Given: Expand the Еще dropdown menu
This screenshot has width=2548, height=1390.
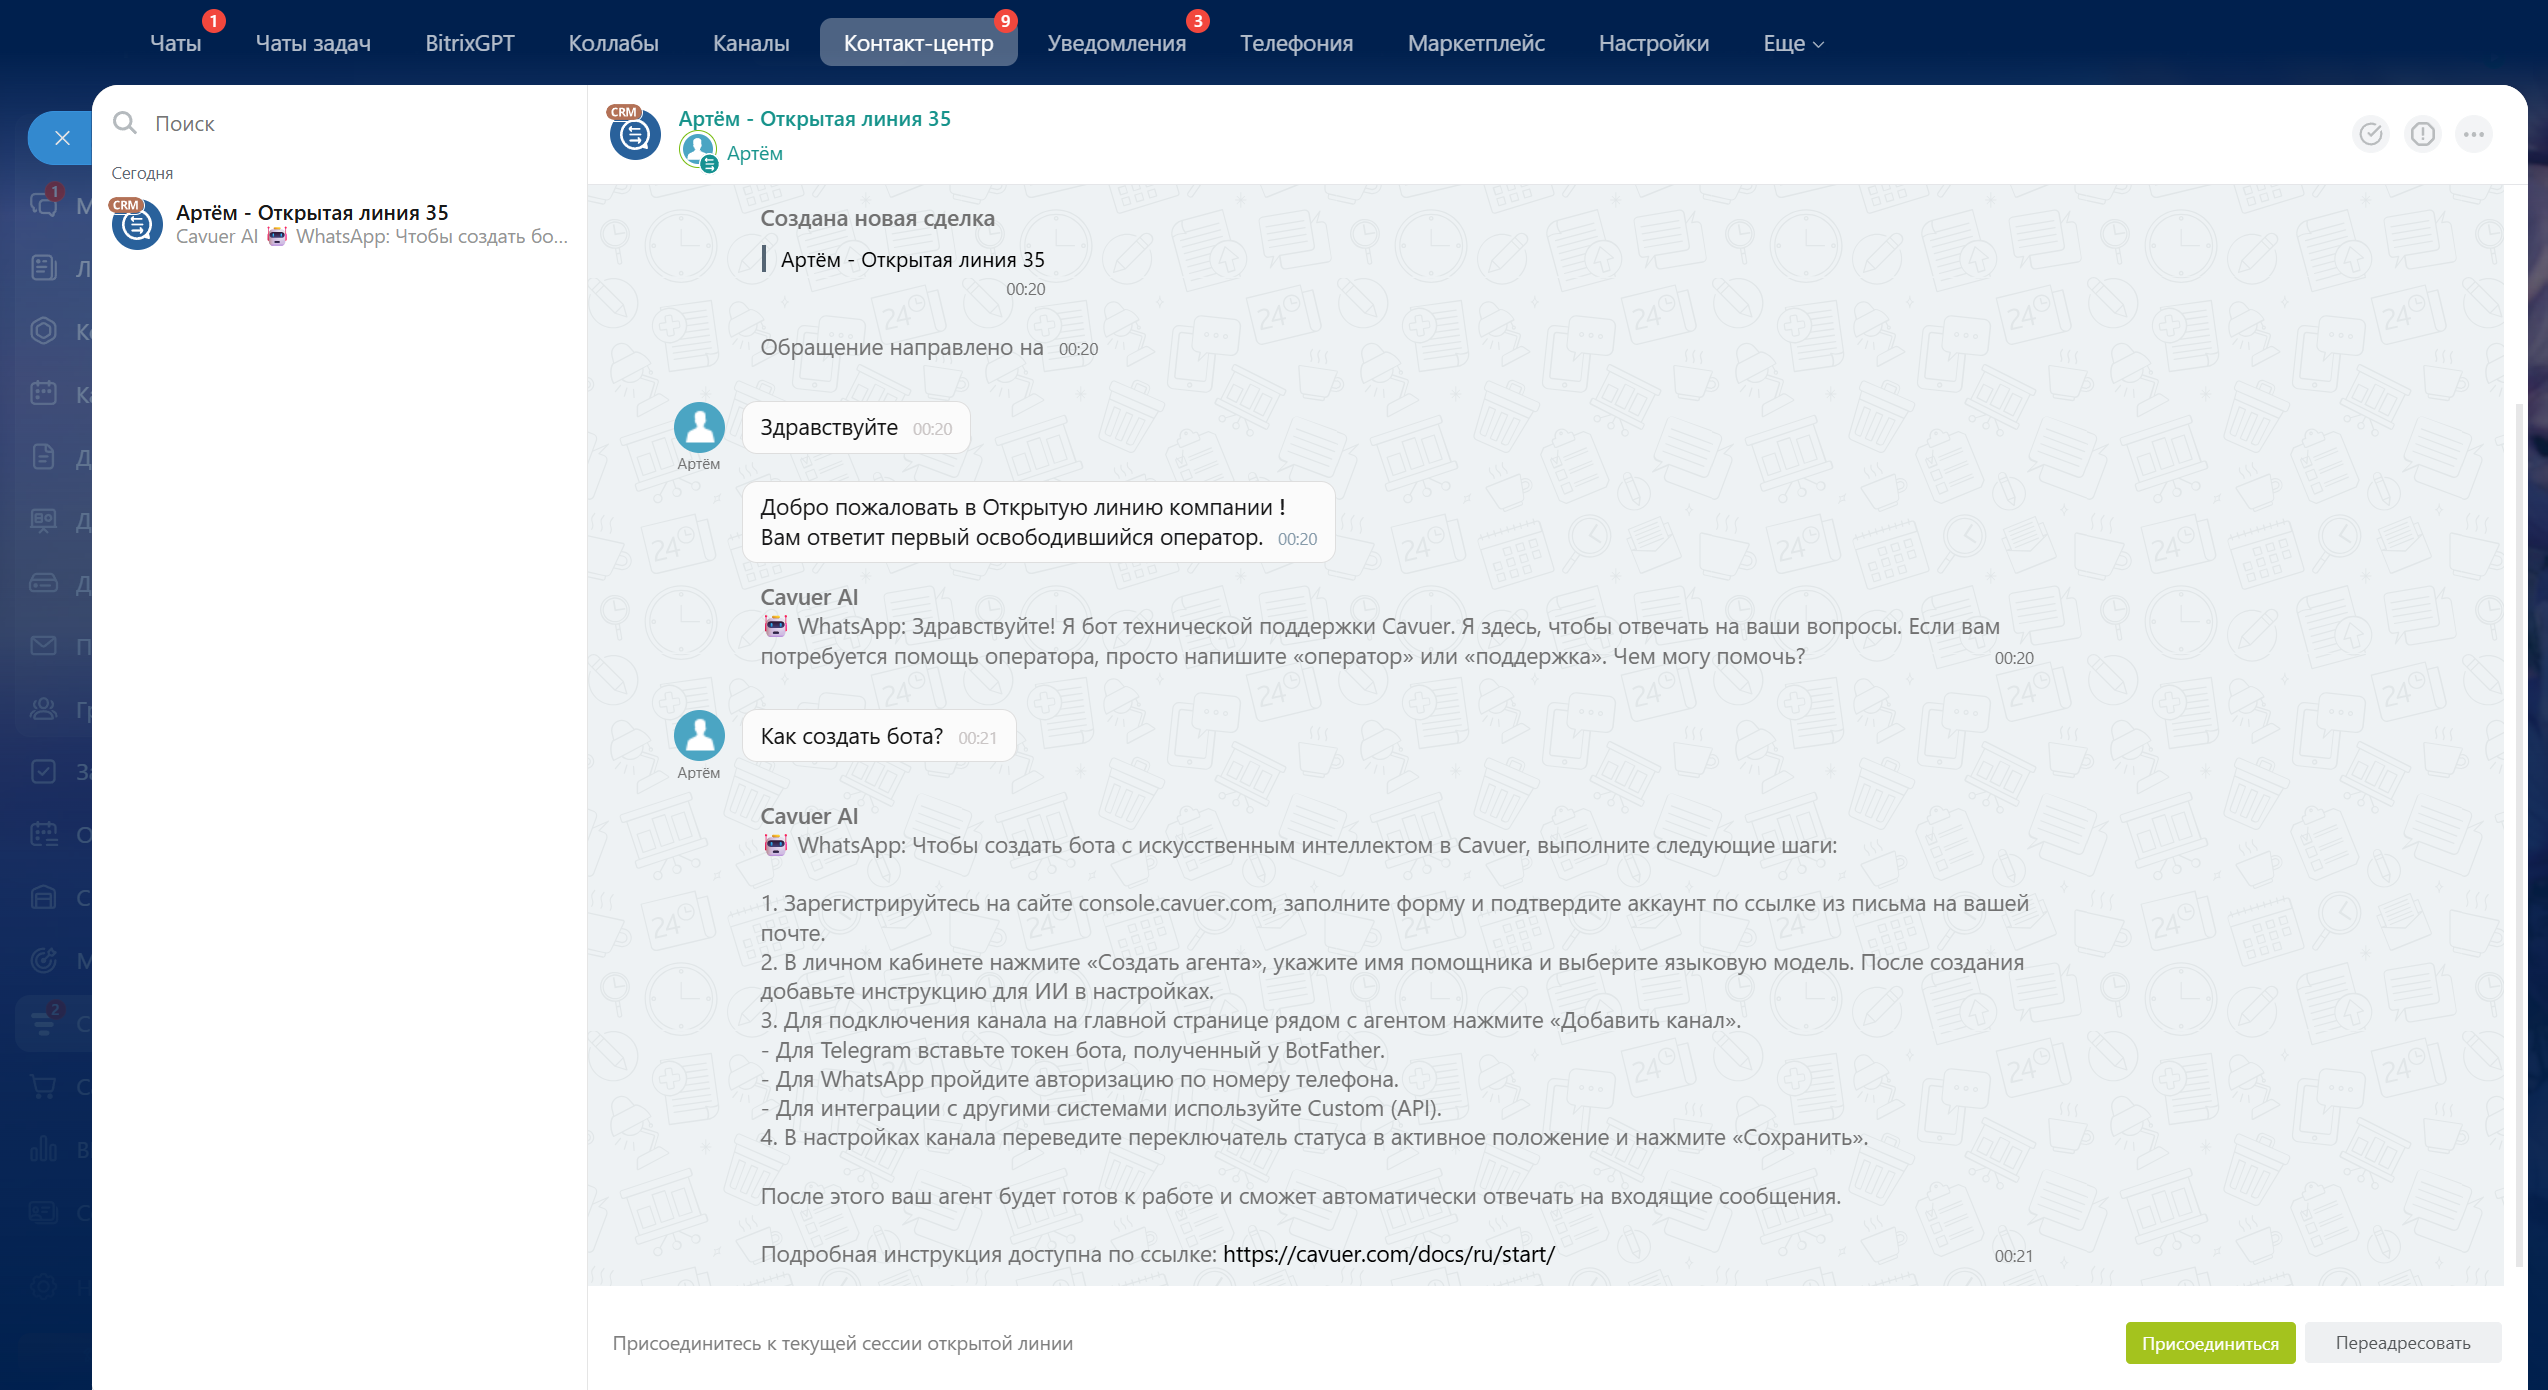Looking at the screenshot, I should coord(1792,43).
